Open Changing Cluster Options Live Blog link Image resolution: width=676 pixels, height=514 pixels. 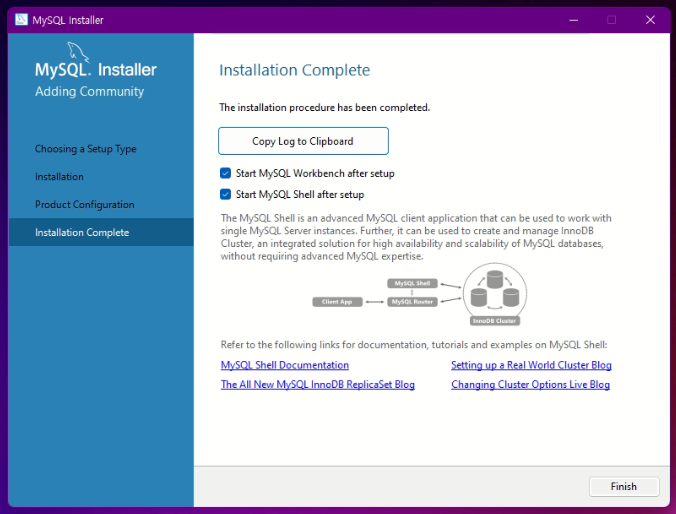530,385
